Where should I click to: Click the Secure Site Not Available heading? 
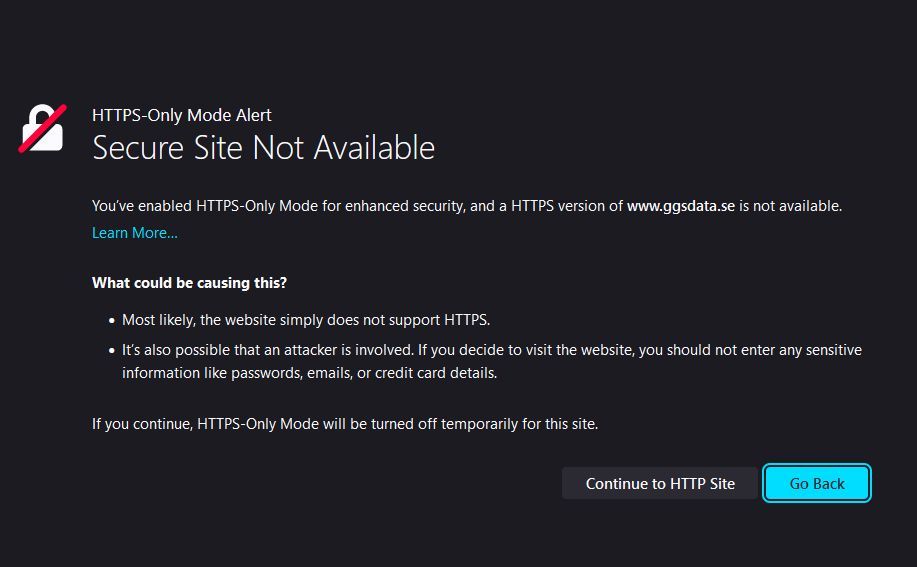coord(263,148)
